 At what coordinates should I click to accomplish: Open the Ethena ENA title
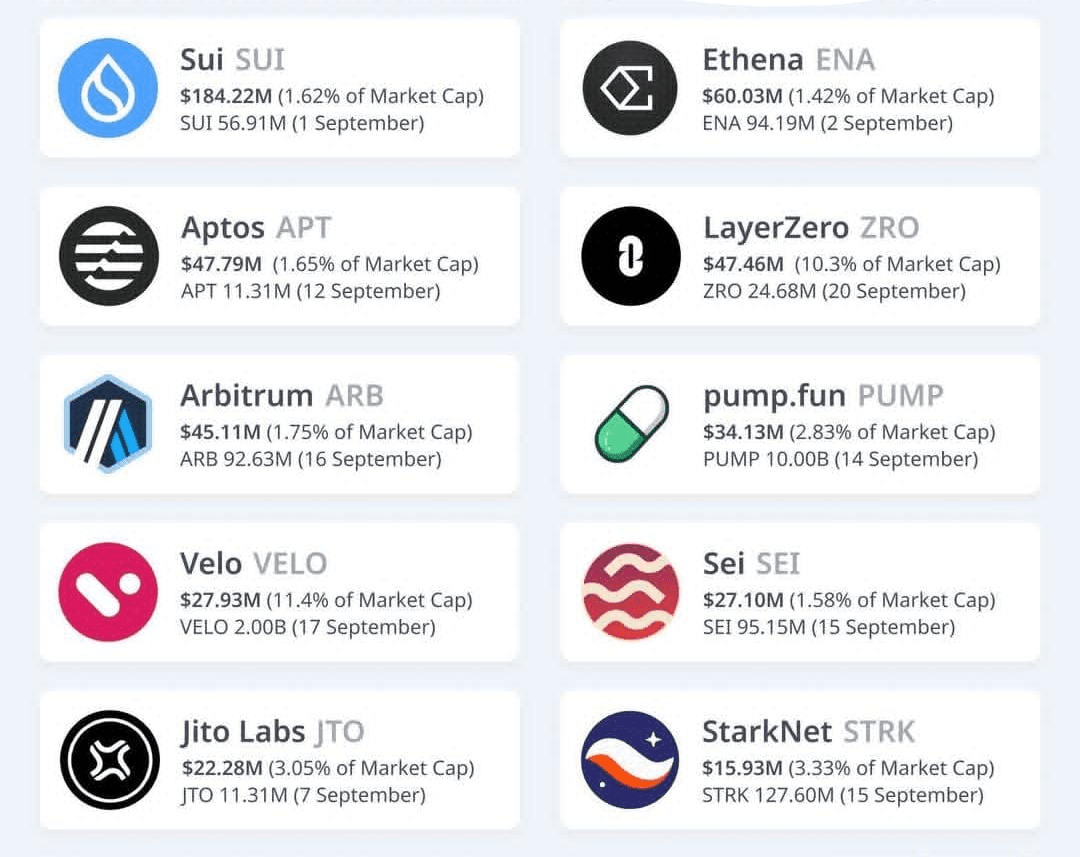[x=788, y=60]
